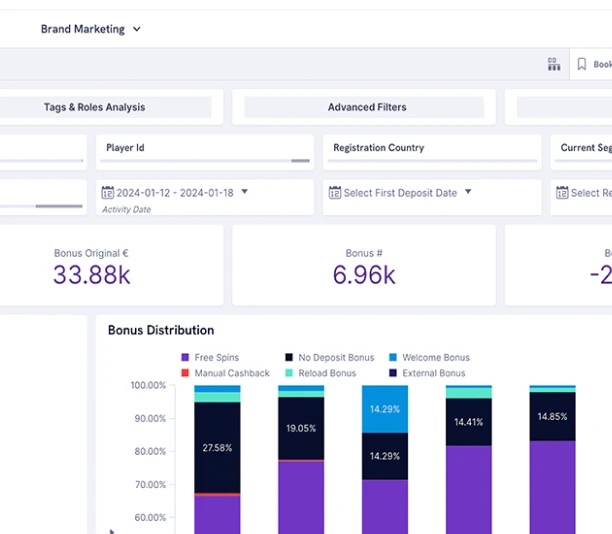This screenshot has width=612, height=534.
Task: Click the dashboard grid layout icon
Action: tap(553, 64)
